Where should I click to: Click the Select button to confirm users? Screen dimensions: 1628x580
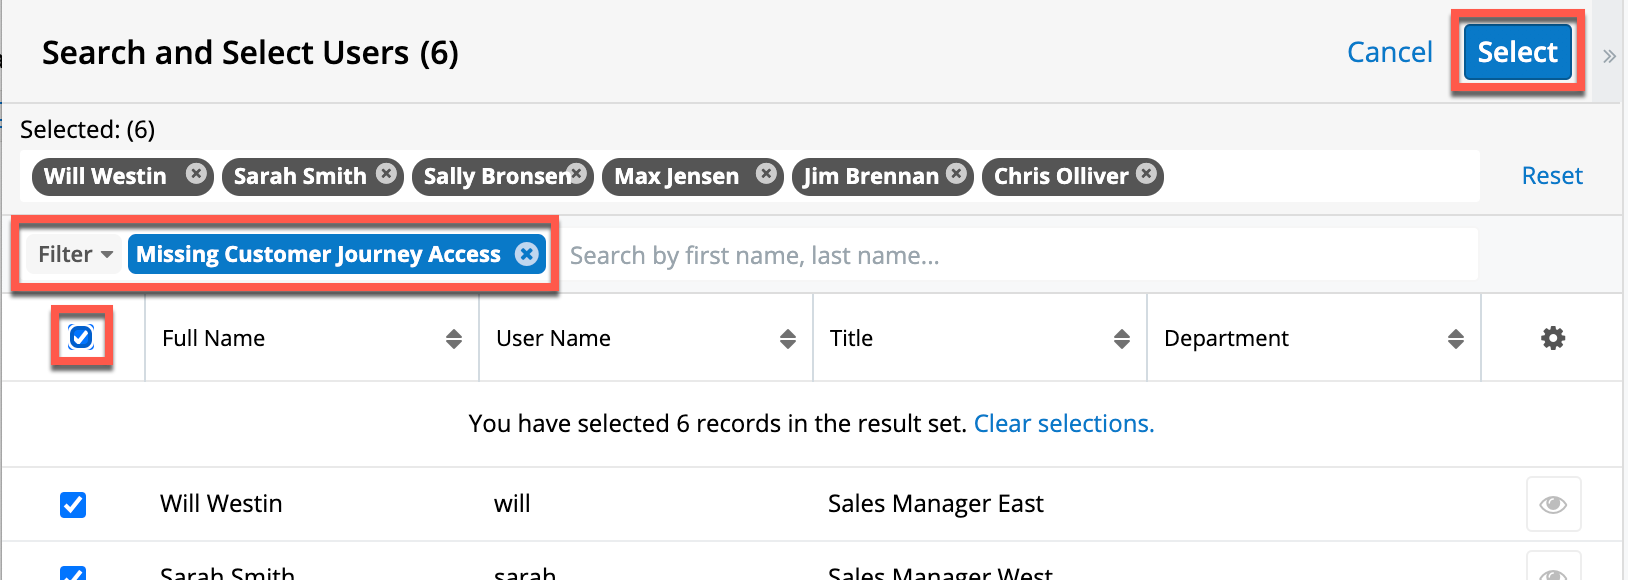point(1517,51)
